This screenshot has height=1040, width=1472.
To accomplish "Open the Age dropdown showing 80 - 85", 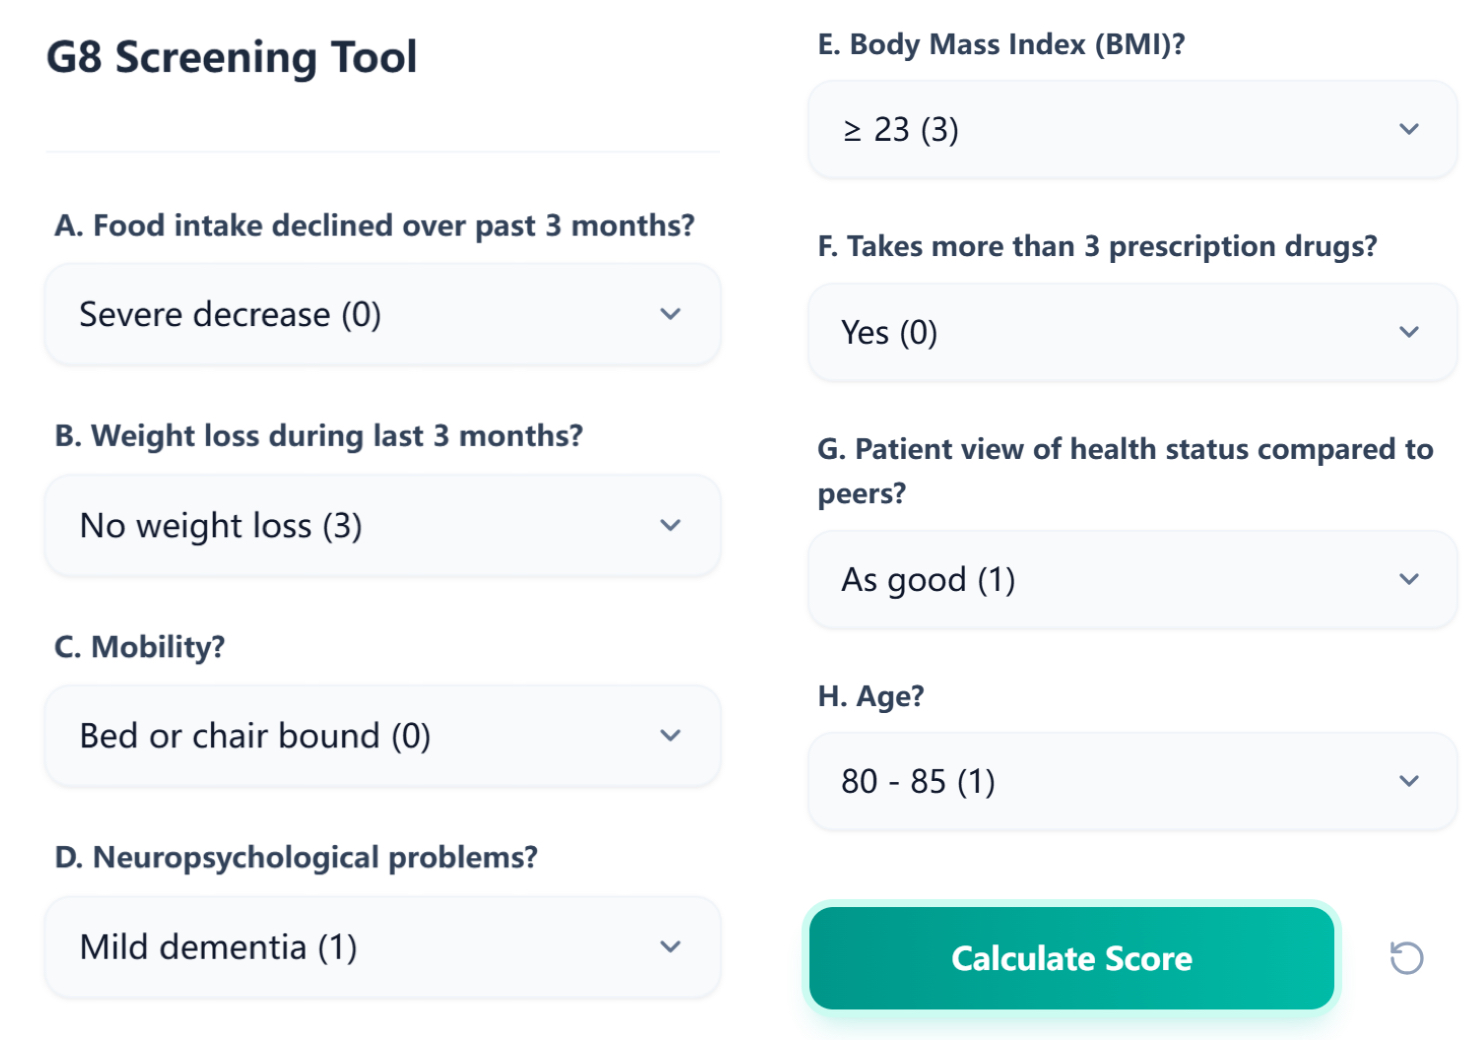I will [1131, 781].
